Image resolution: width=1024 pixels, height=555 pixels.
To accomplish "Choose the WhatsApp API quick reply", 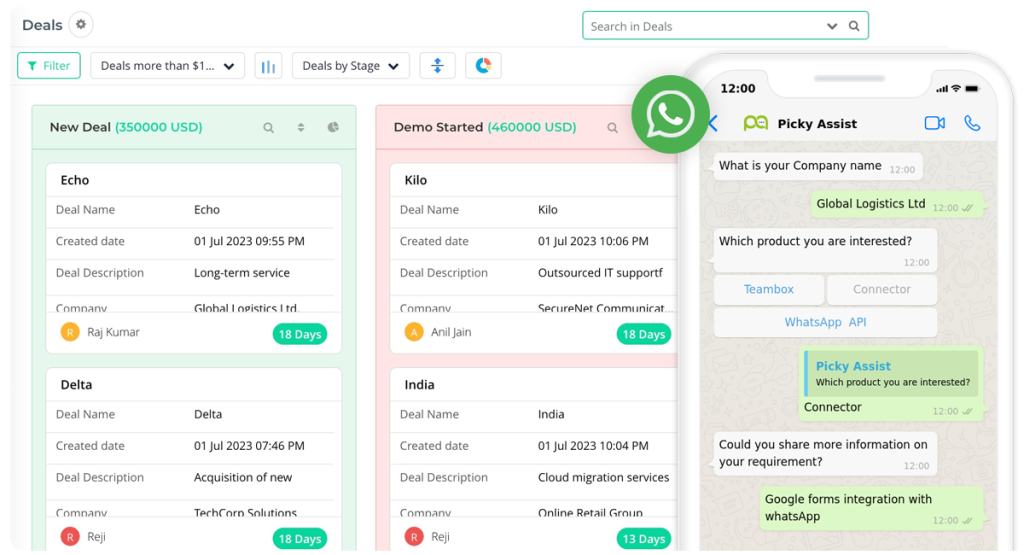I will pyautogui.click(x=825, y=323).
